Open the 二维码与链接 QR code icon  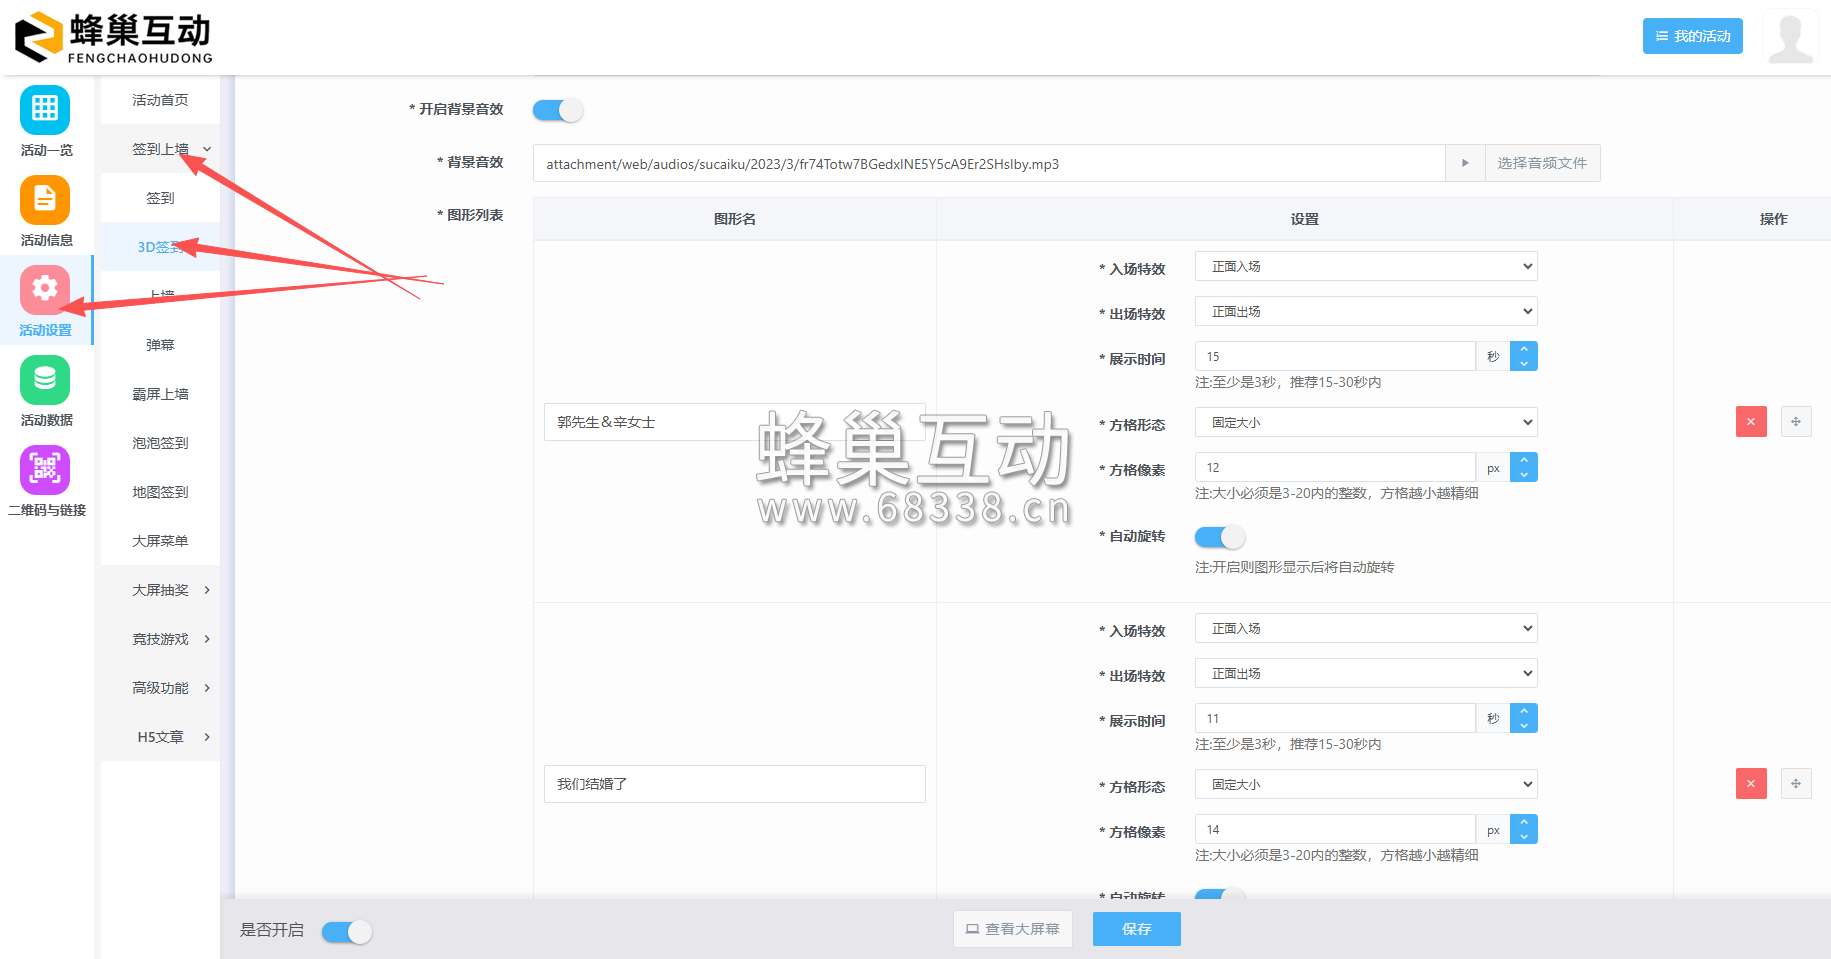[x=45, y=470]
